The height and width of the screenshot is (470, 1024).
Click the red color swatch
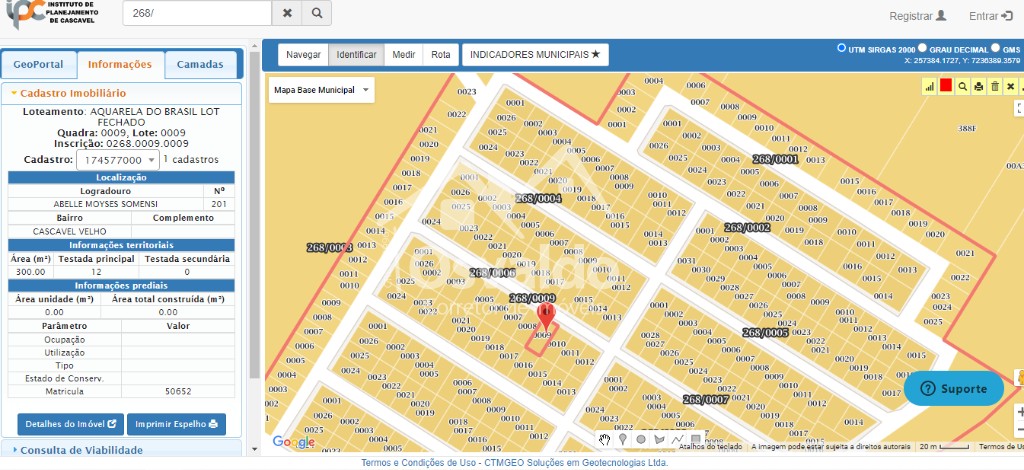[x=945, y=87]
